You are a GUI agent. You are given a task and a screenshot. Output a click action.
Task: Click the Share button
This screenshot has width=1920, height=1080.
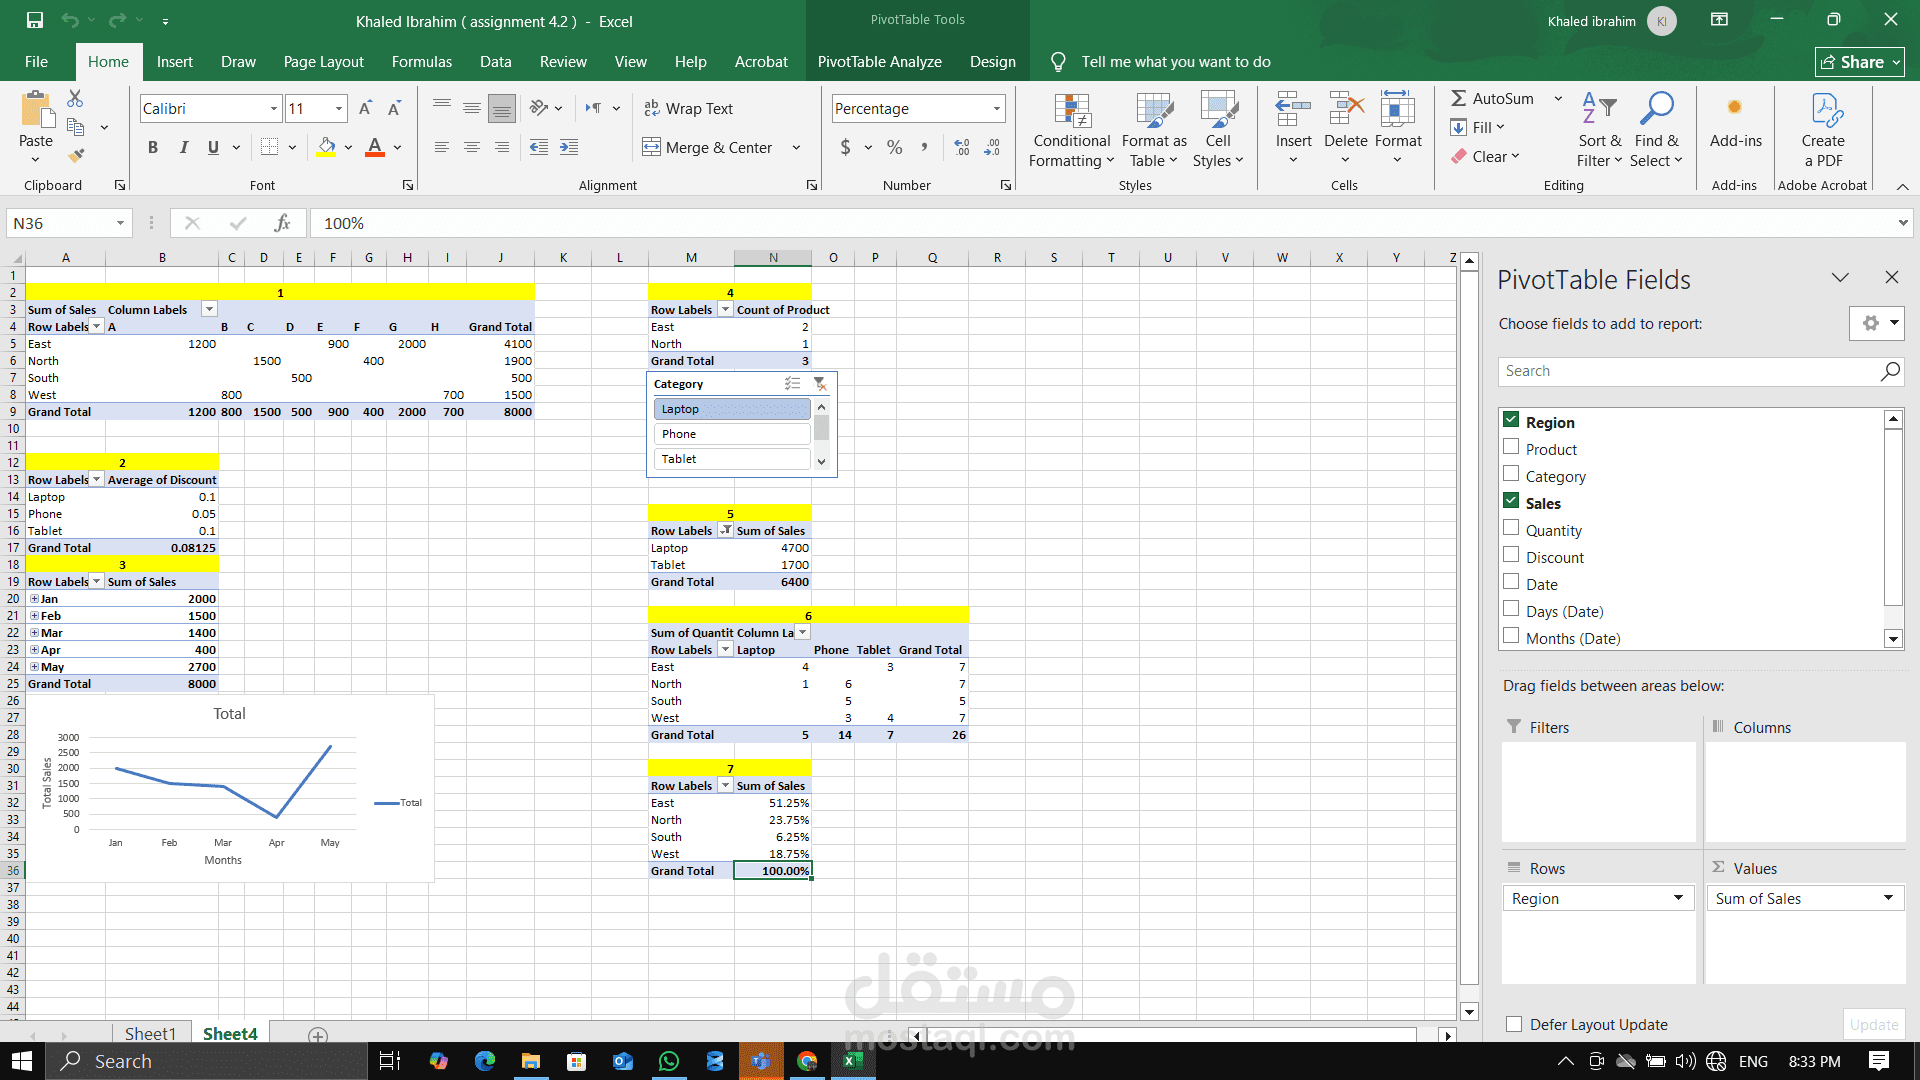tap(1860, 62)
